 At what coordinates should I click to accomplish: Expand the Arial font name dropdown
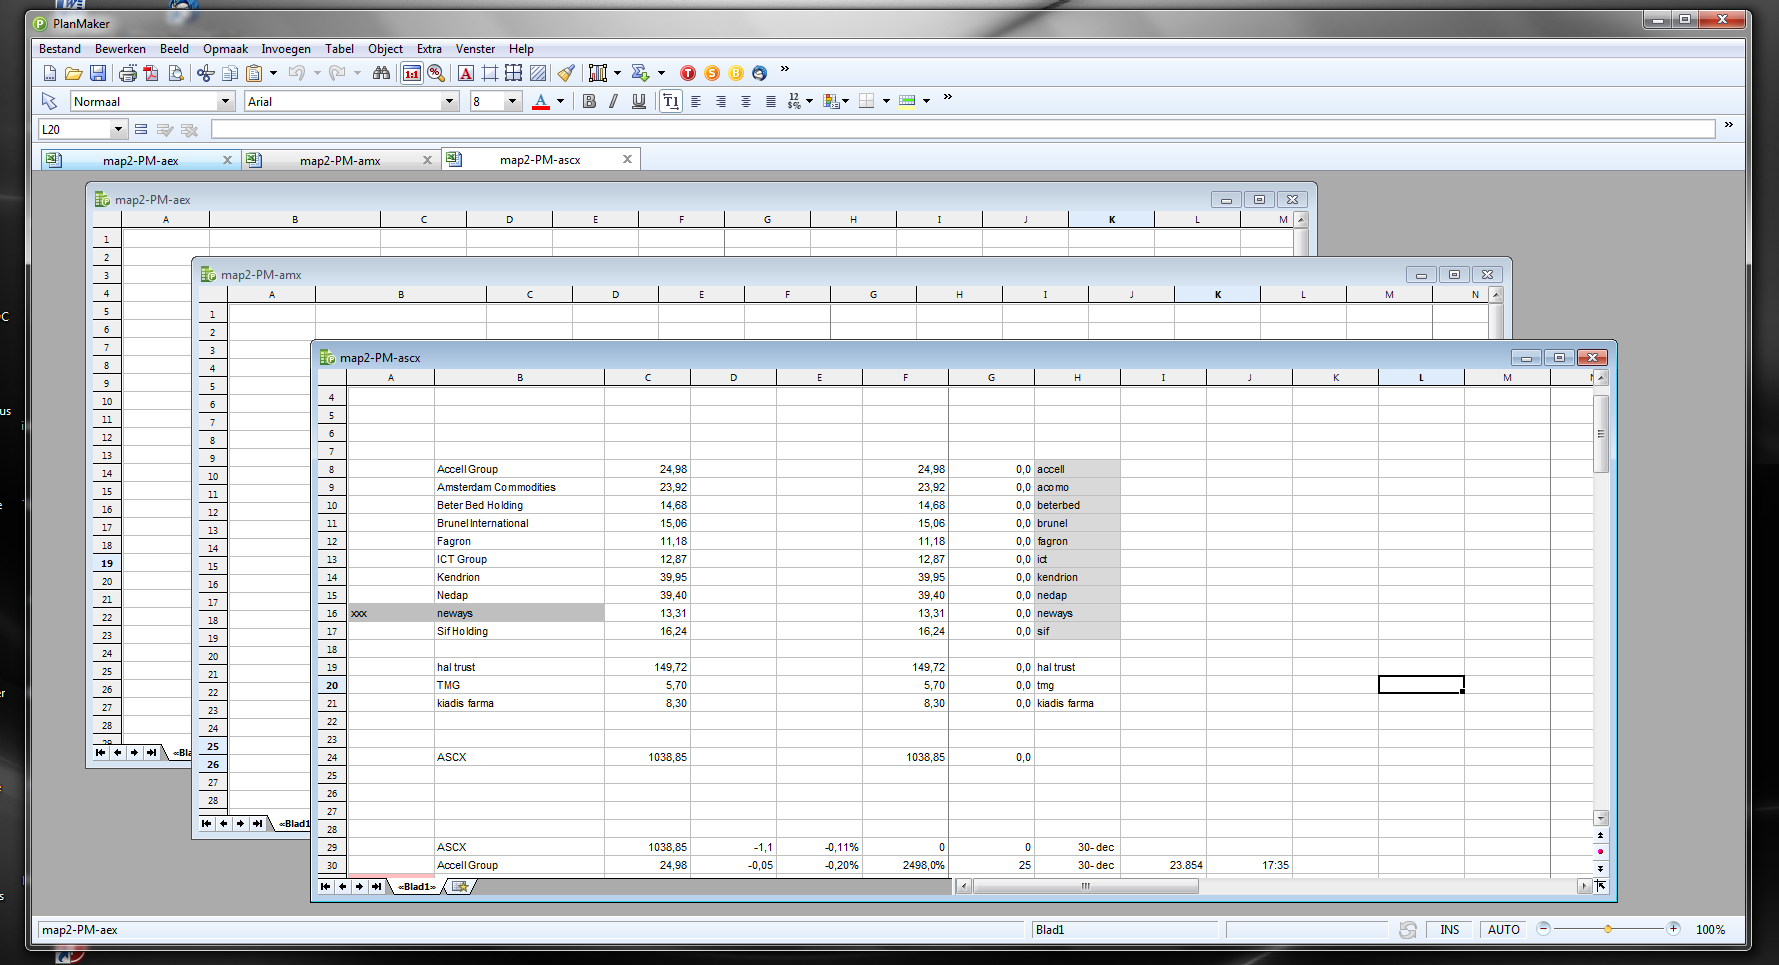tap(449, 101)
